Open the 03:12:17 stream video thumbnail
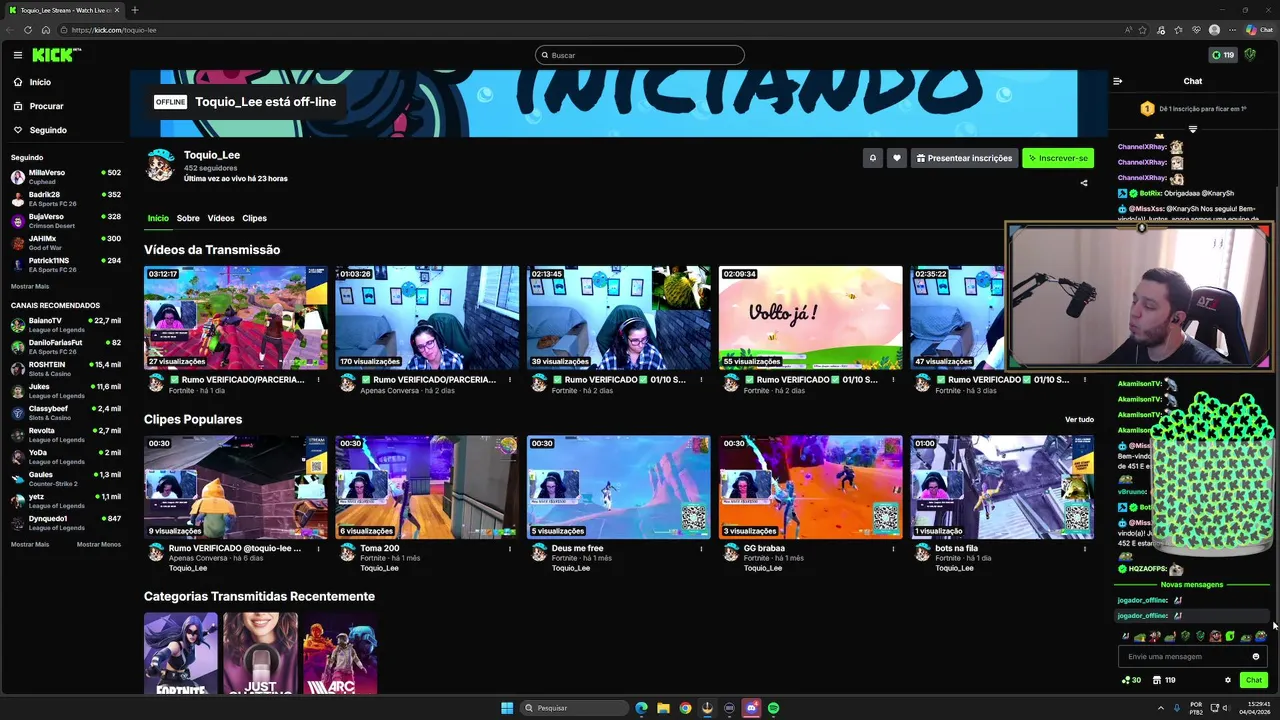This screenshot has height=720, width=1280. (236, 317)
